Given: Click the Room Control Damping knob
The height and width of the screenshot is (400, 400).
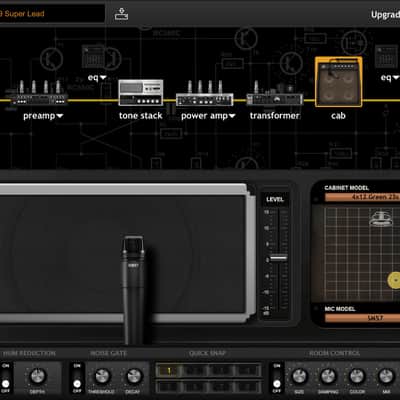Looking at the screenshot, I should tap(328, 376).
